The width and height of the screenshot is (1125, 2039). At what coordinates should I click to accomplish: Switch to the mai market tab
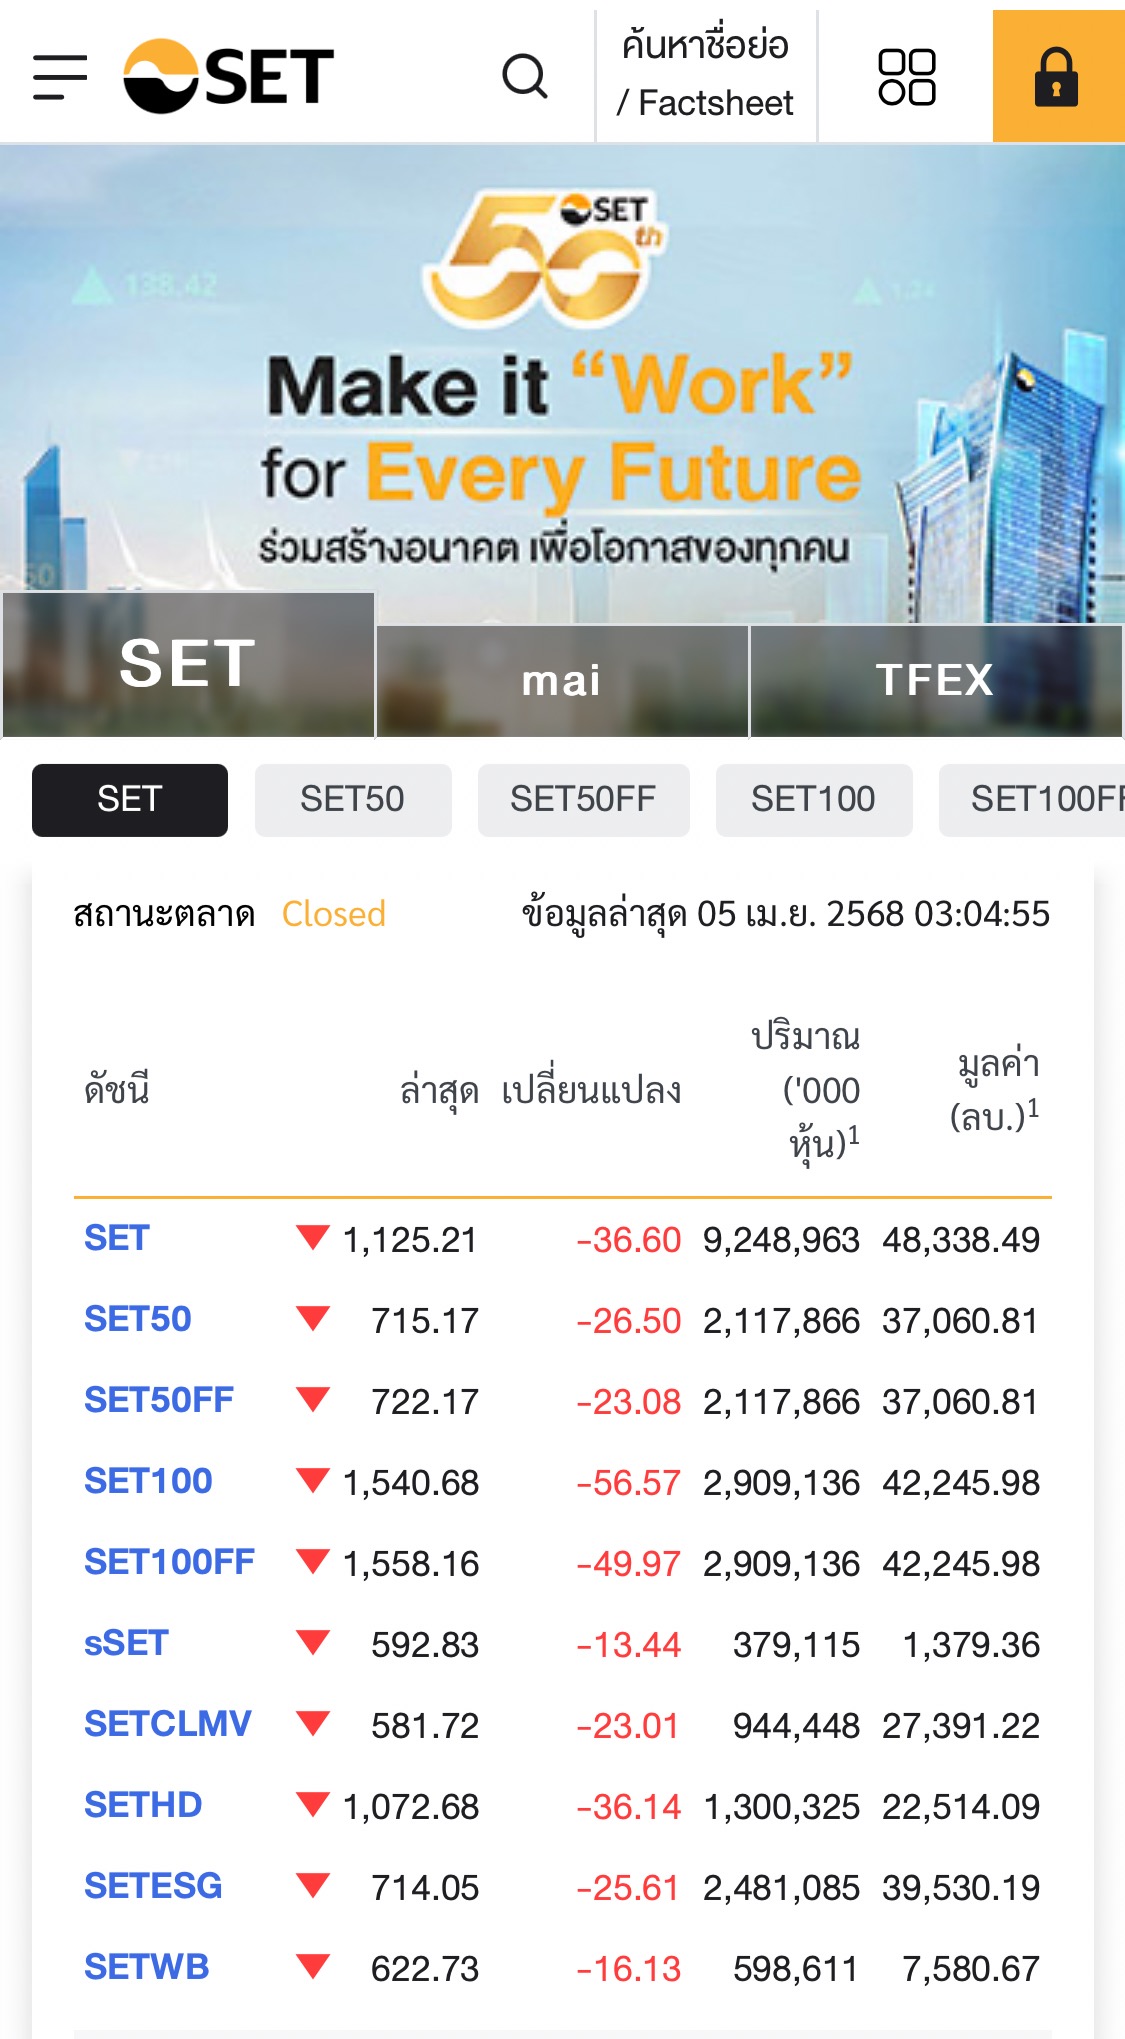pos(562,681)
